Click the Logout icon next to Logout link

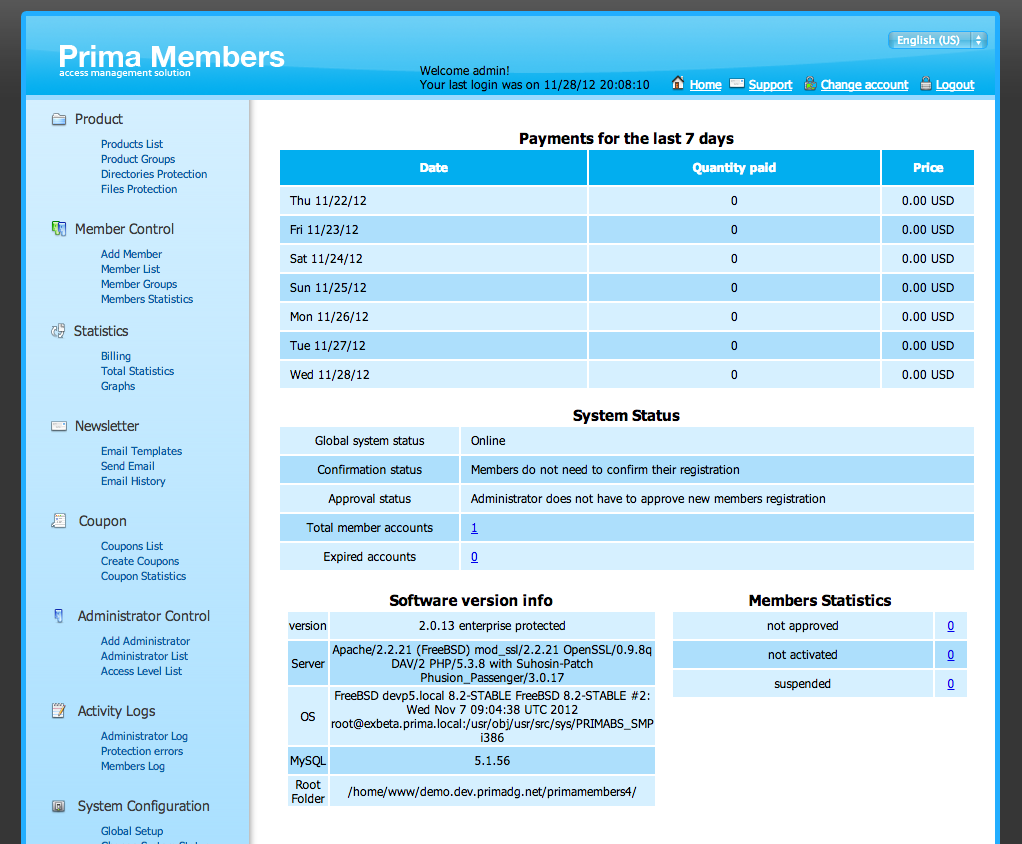[x=925, y=84]
